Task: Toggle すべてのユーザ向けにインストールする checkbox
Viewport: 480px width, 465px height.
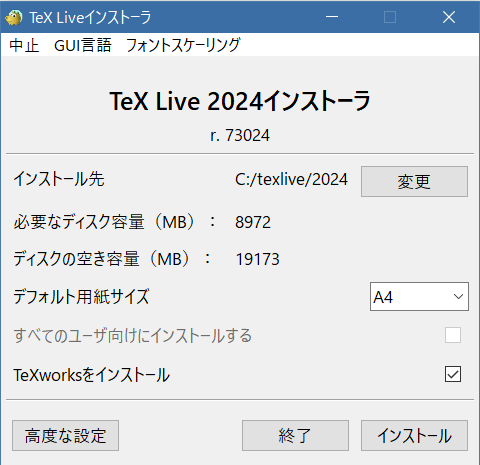Action: 453,335
